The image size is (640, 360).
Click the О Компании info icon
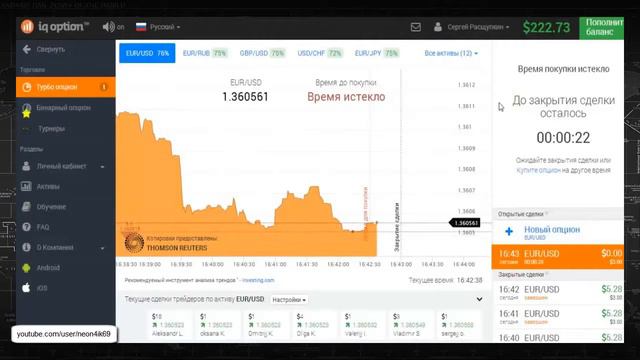coord(26,247)
